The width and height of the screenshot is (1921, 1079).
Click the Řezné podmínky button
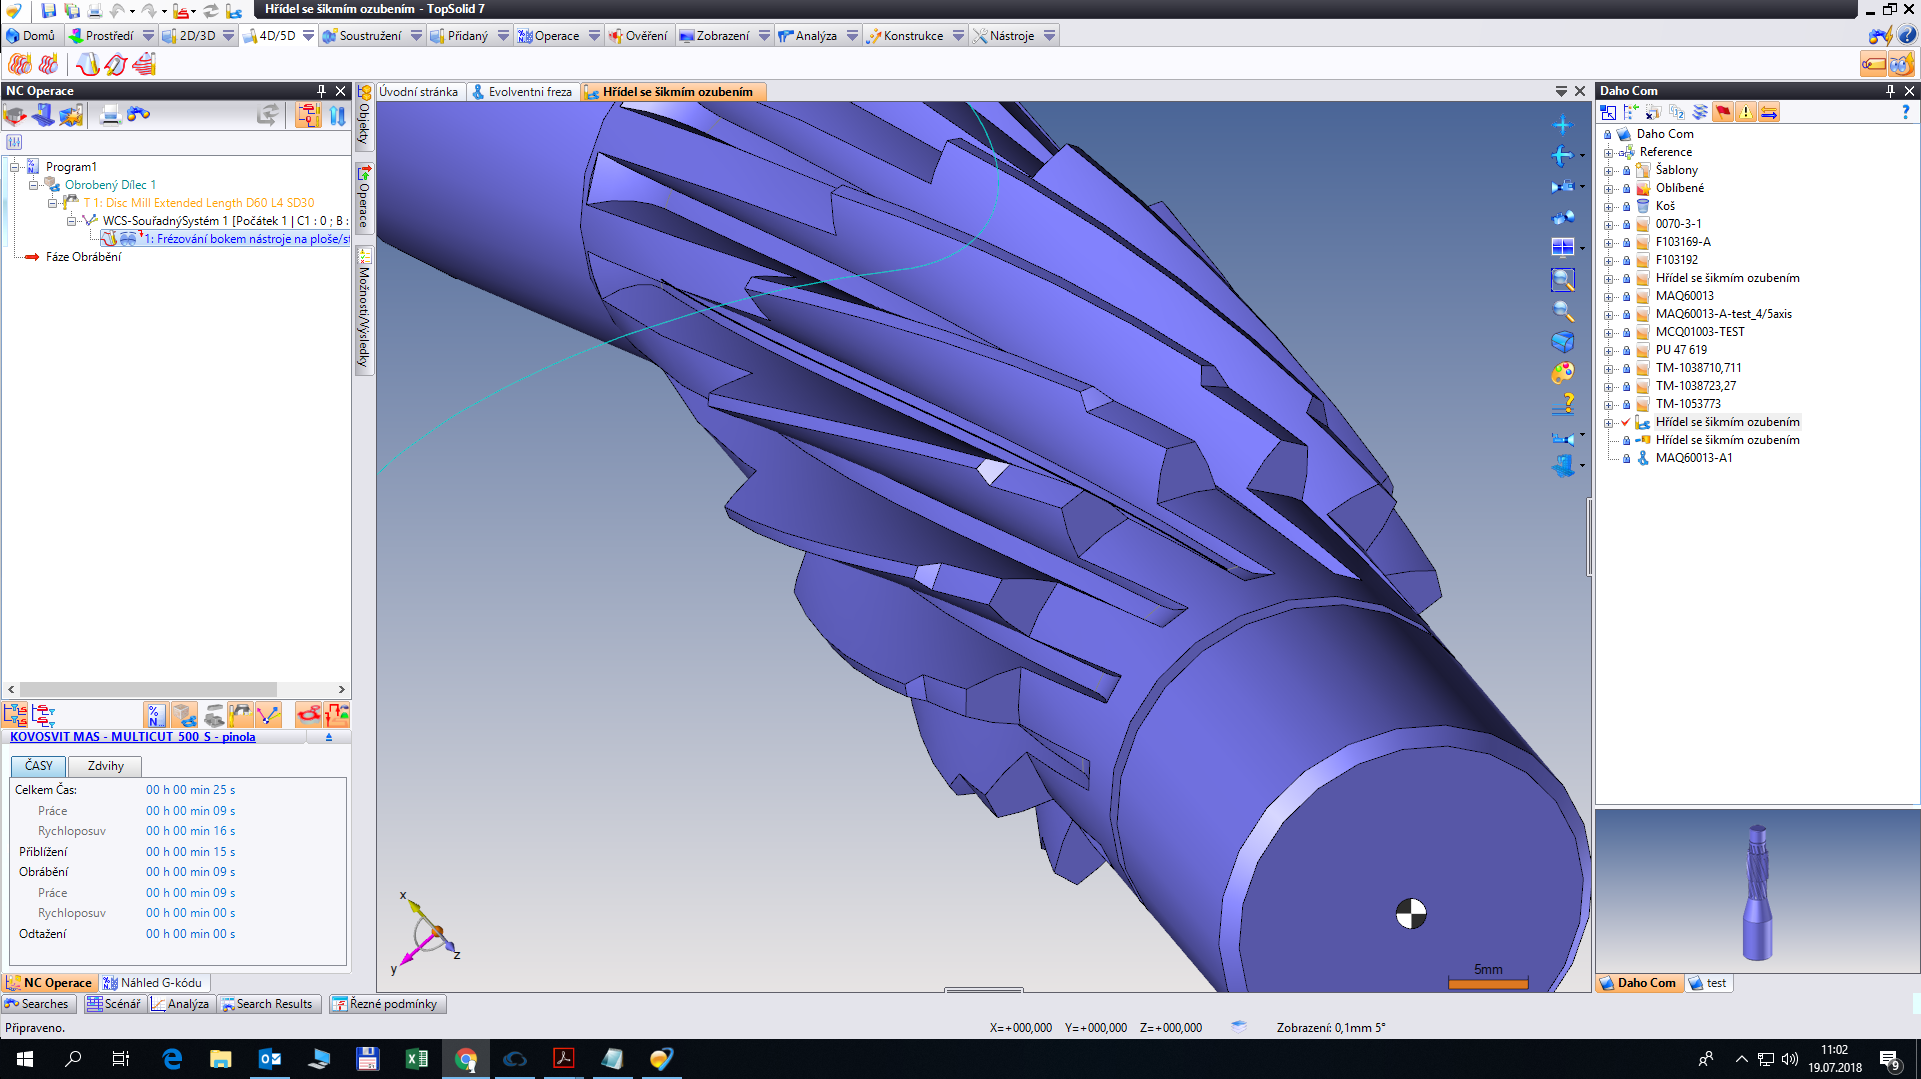[386, 1004]
